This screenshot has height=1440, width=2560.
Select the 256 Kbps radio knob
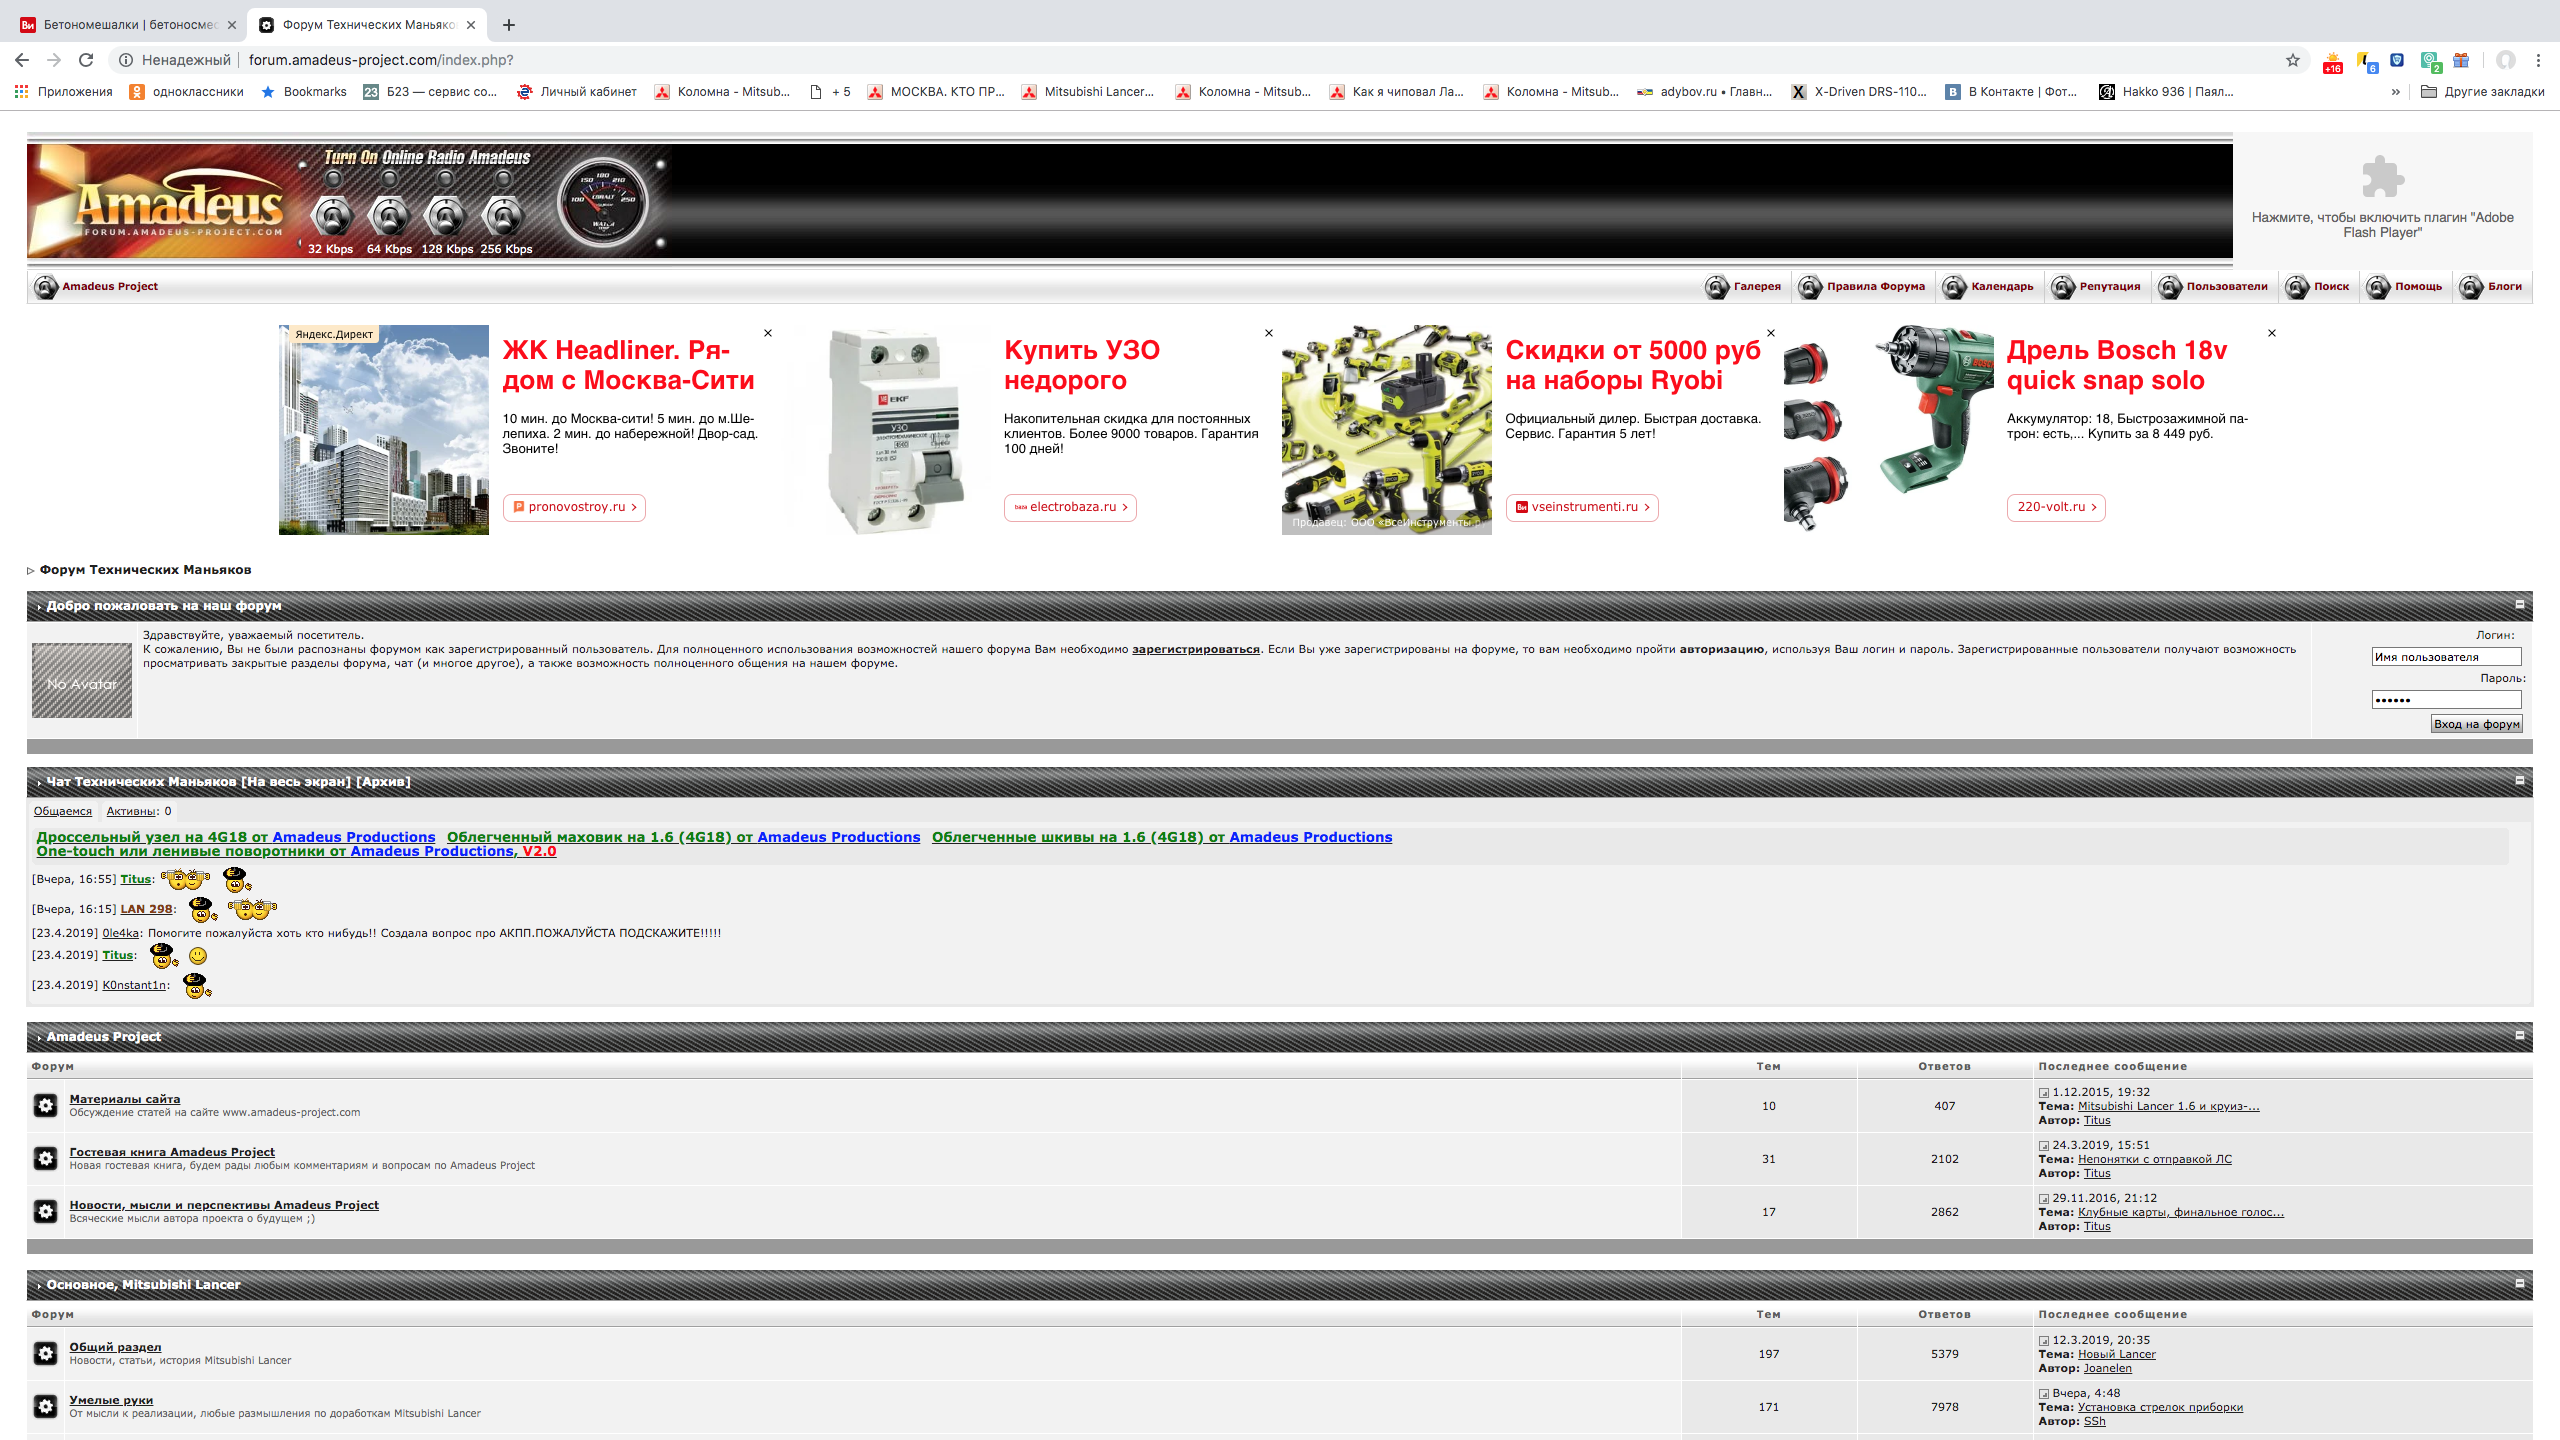tap(503, 215)
